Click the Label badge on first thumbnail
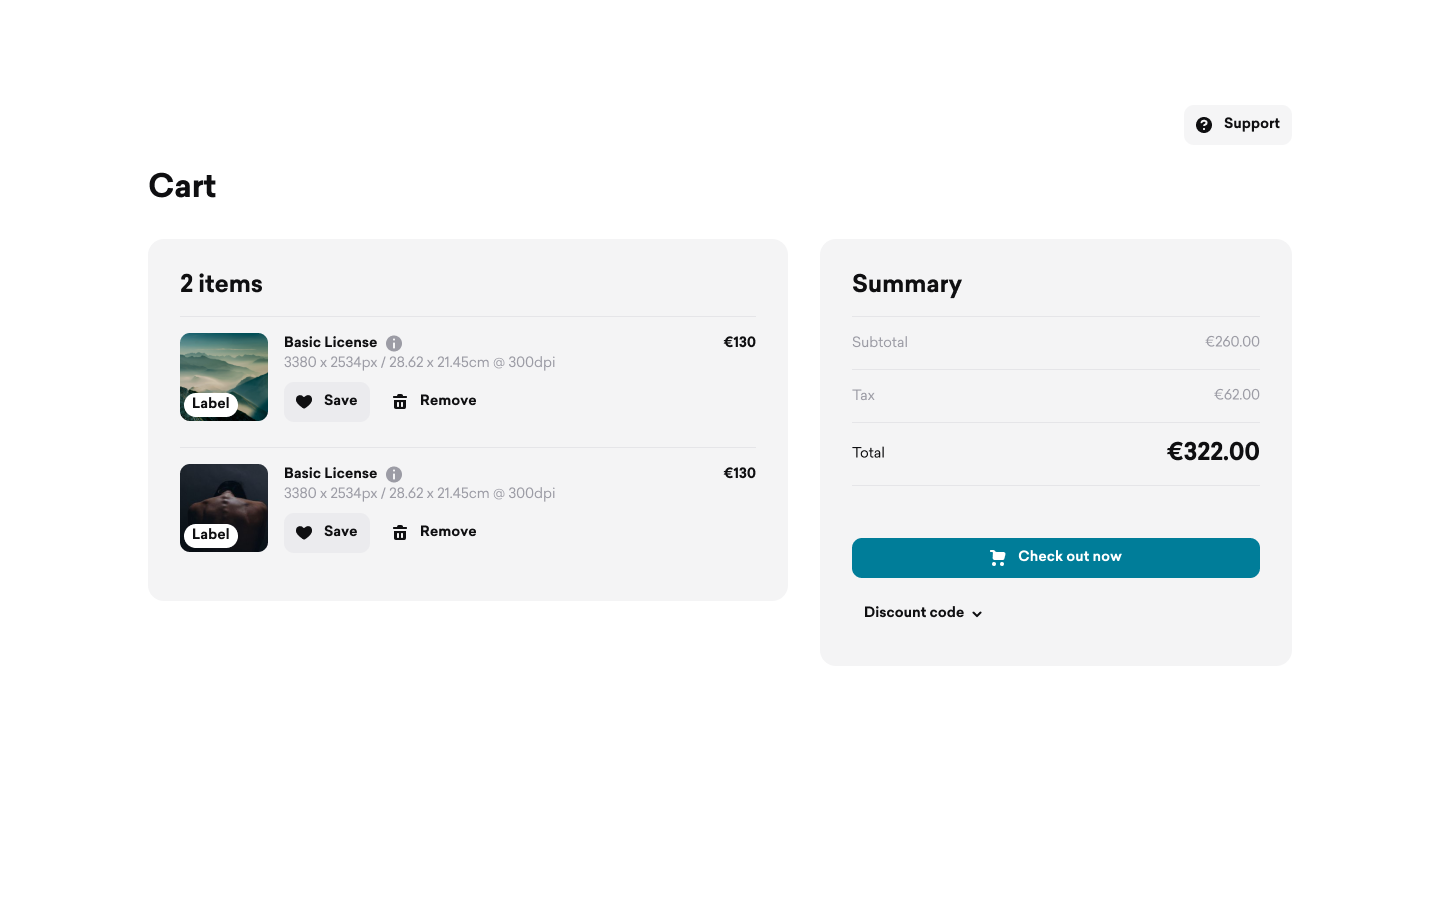 click(x=211, y=404)
